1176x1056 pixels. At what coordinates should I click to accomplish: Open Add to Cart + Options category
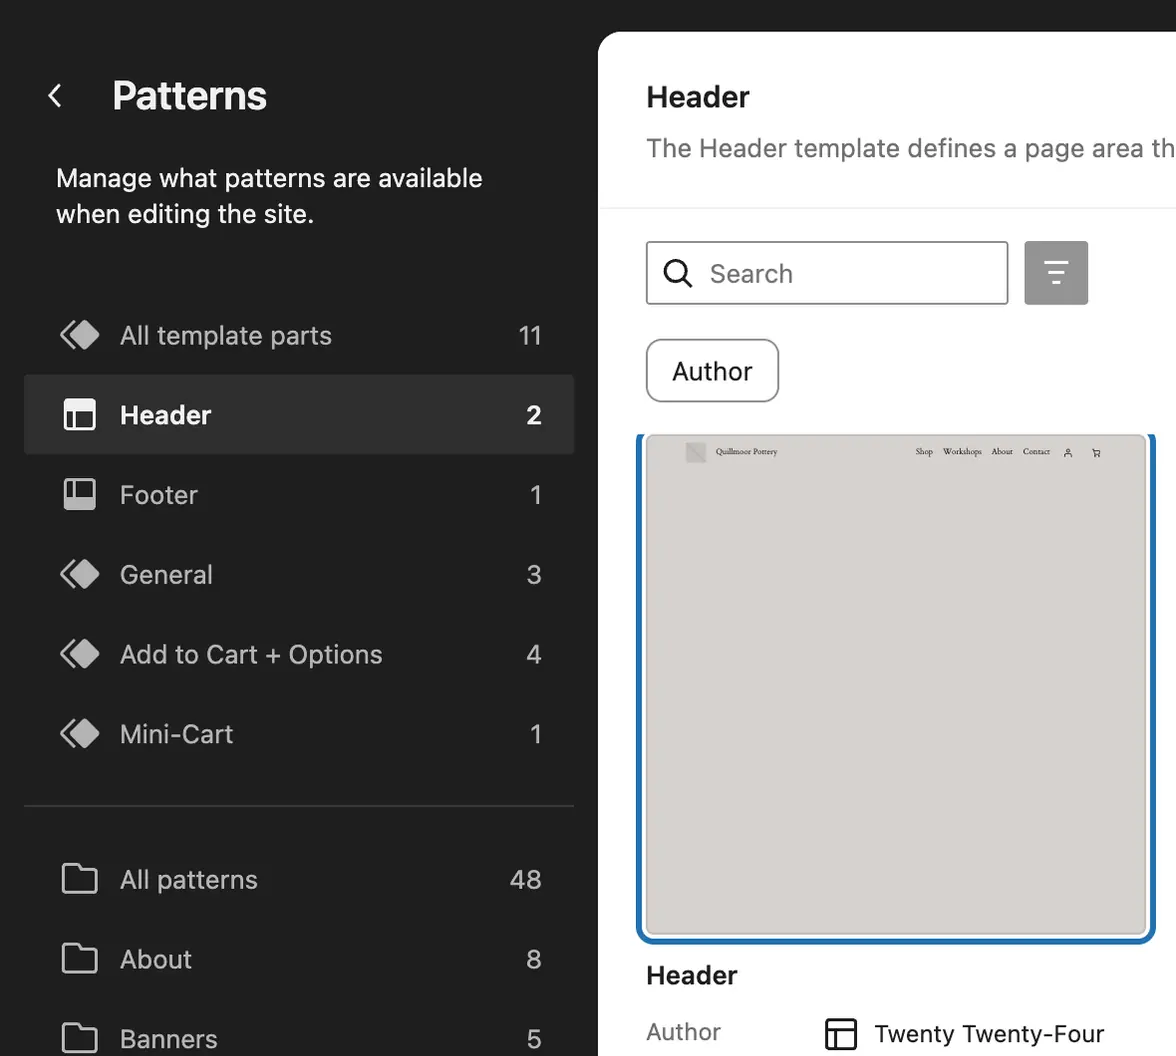[299, 654]
